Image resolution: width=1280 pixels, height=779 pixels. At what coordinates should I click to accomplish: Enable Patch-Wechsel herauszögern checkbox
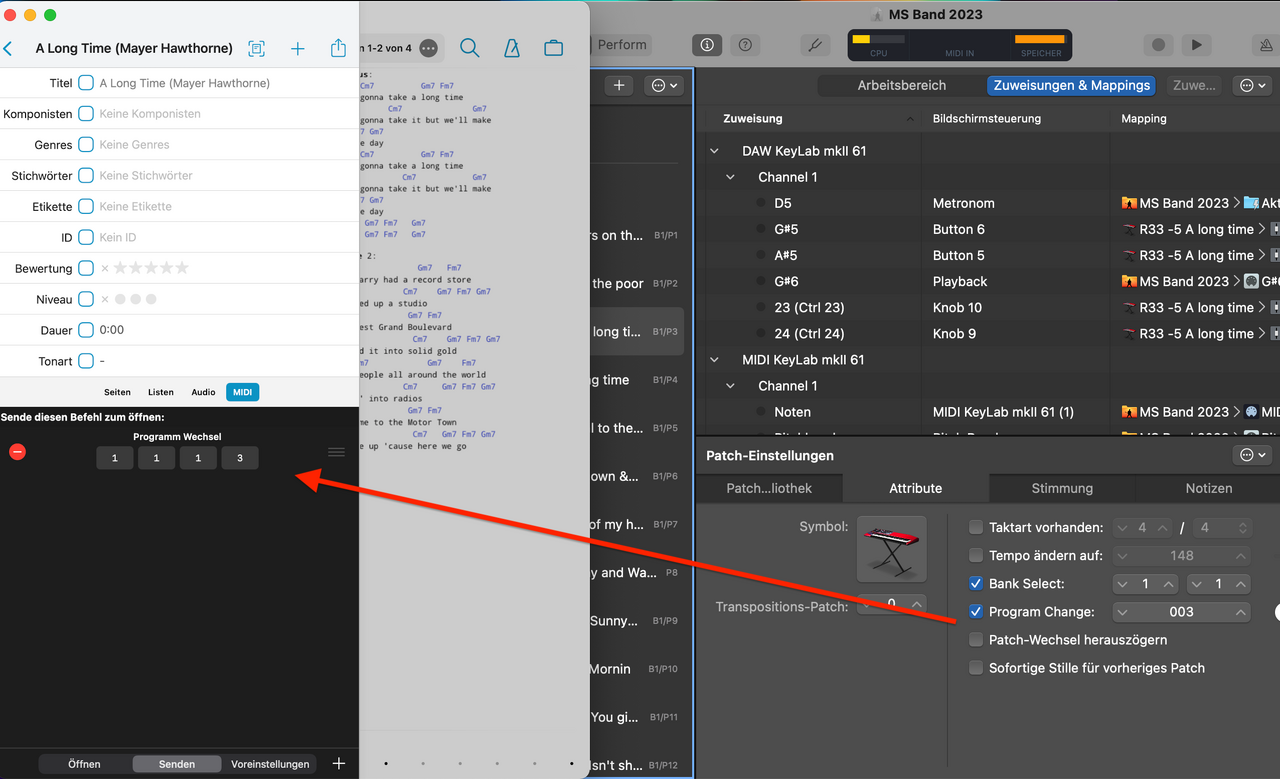click(976, 640)
